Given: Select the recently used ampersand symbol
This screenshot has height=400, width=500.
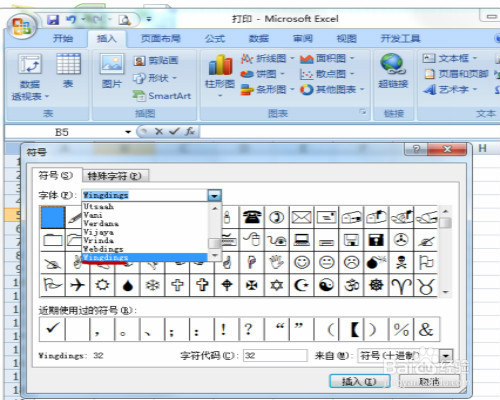Looking at the screenshot, I should [x=426, y=329].
